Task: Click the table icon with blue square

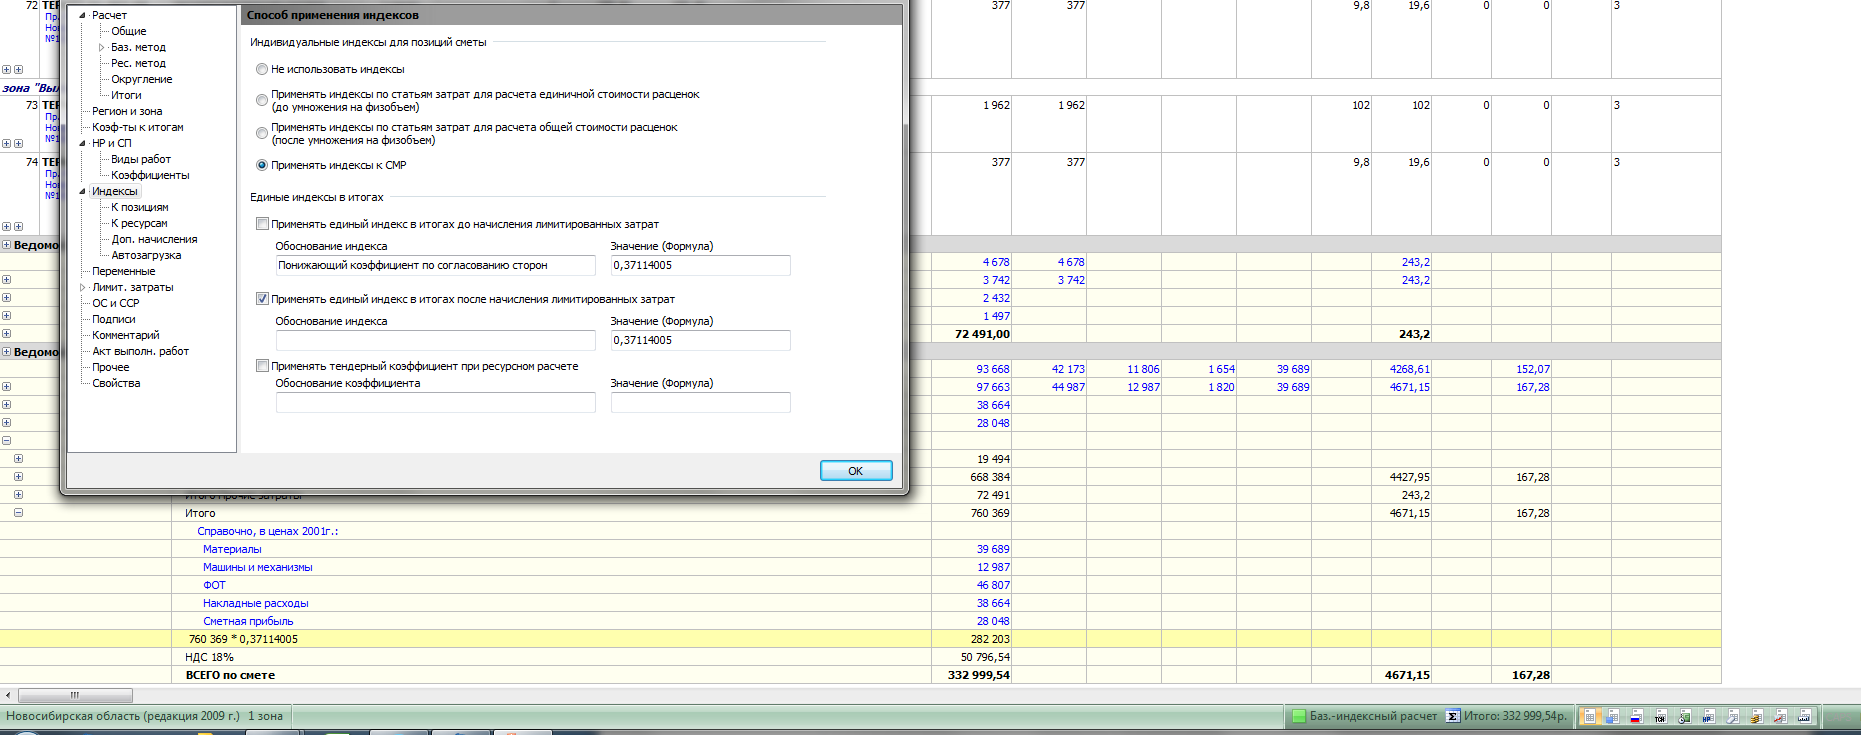Action: [x=1613, y=716]
